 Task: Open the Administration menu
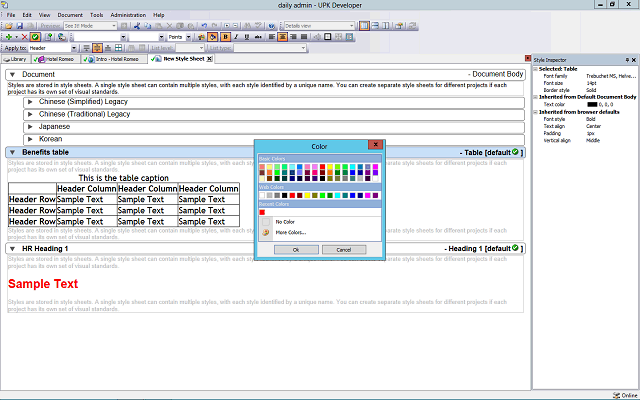pos(128,16)
